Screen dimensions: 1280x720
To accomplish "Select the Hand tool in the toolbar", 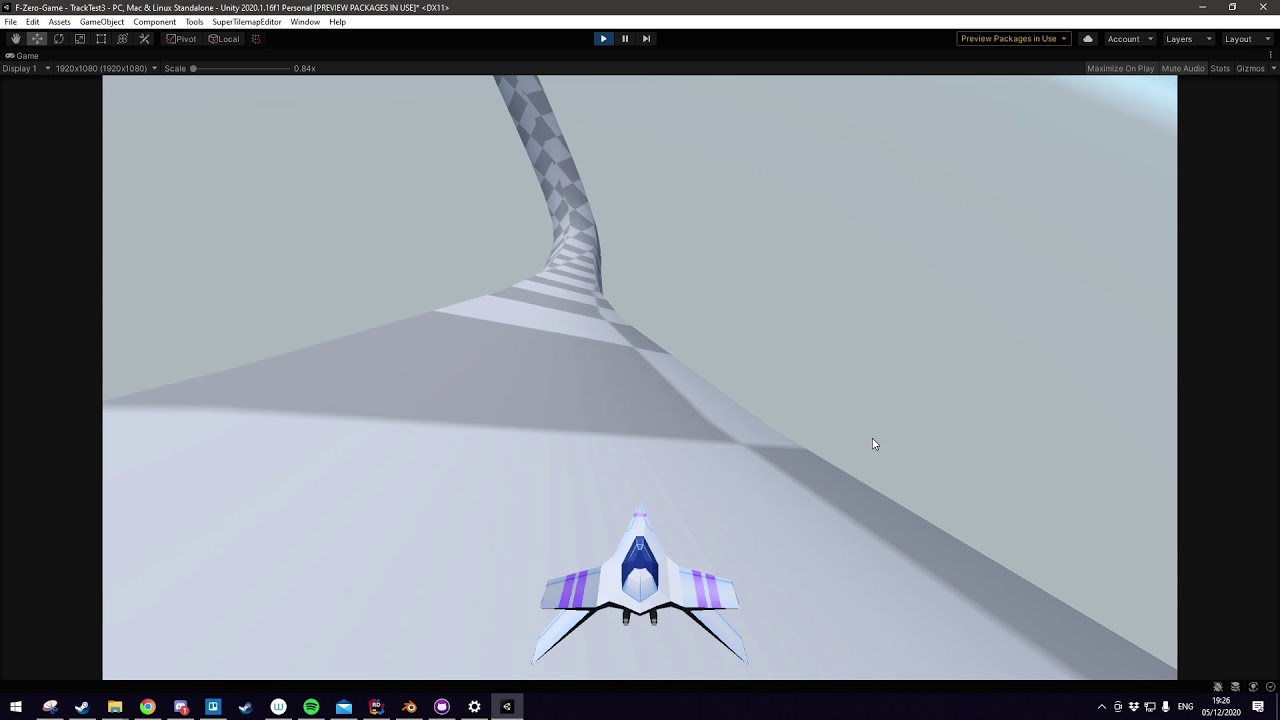I will click(x=15, y=38).
